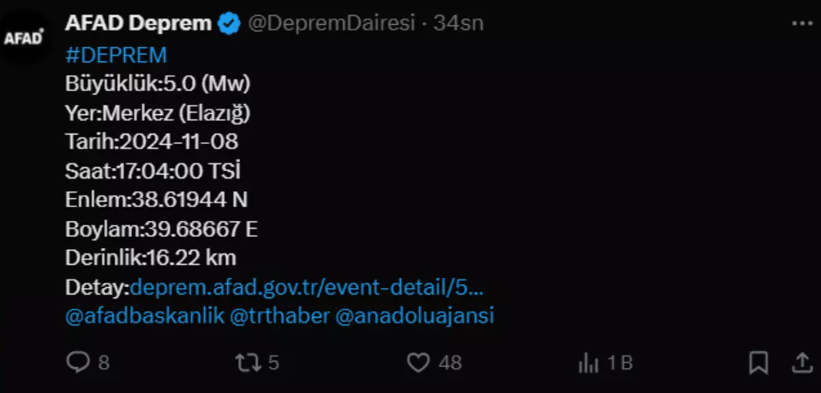This screenshot has width=821, height=393.
Task: Open tweet view analytics icon
Action: click(x=589, y=363)
